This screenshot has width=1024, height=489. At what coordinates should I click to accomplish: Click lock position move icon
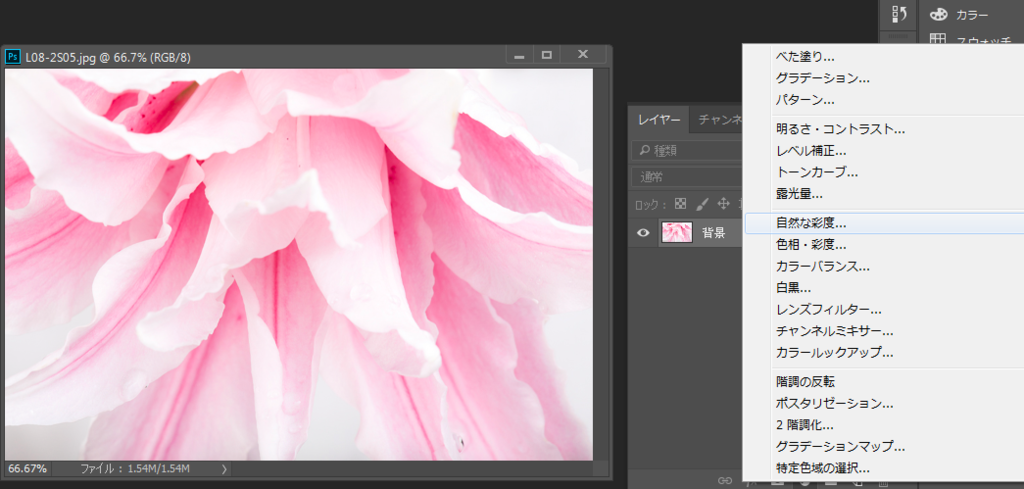(723, 203)
